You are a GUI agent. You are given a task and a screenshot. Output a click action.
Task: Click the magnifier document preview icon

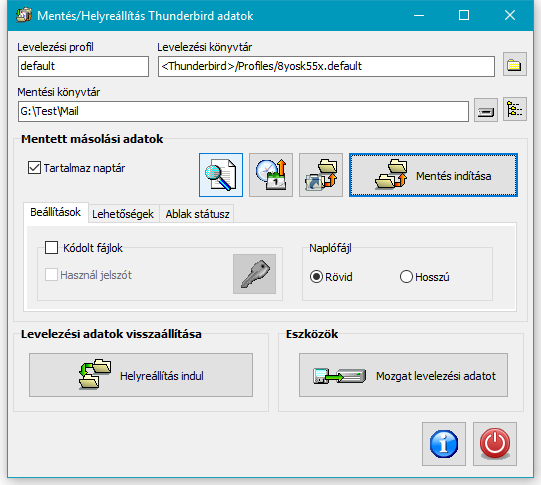point(221,175)
